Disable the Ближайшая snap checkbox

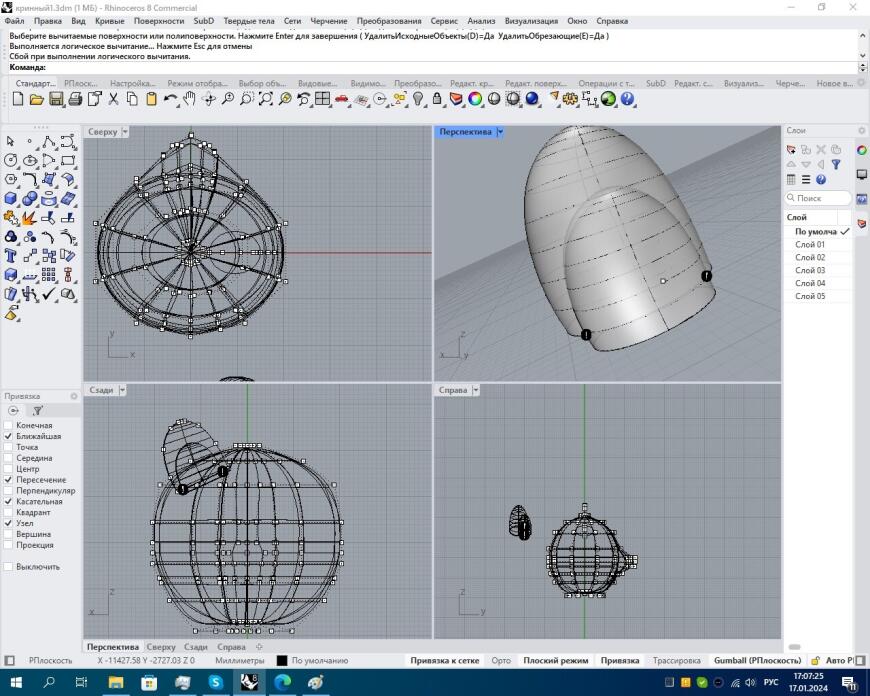pyautogui.click(x=8, y=436)
